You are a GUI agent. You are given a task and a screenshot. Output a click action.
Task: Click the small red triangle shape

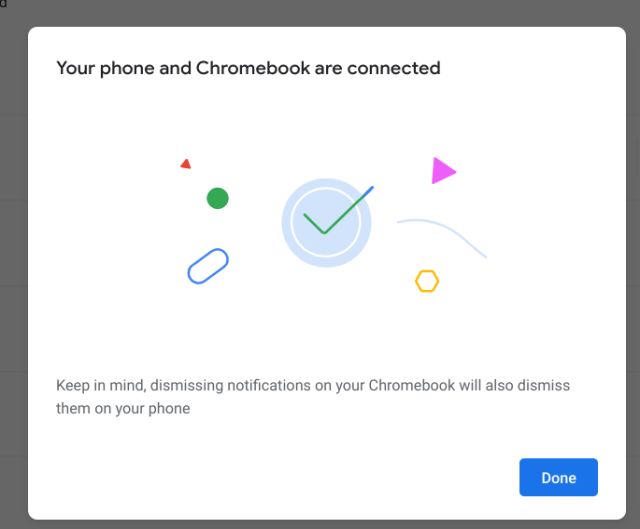click(x=186, y=164)
